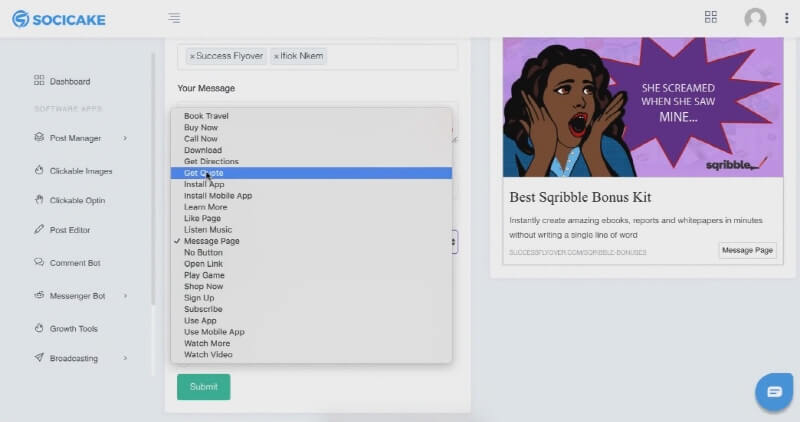Click the Broadcasting paper plane icon

39,357
